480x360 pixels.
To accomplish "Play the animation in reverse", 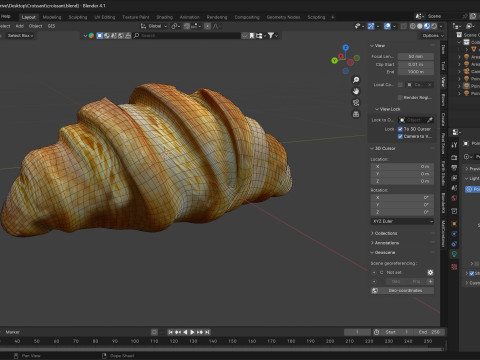I will click(185, 332).
